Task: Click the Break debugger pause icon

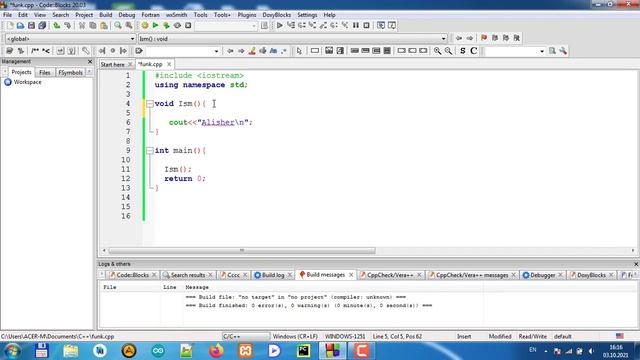Action: 356,25
